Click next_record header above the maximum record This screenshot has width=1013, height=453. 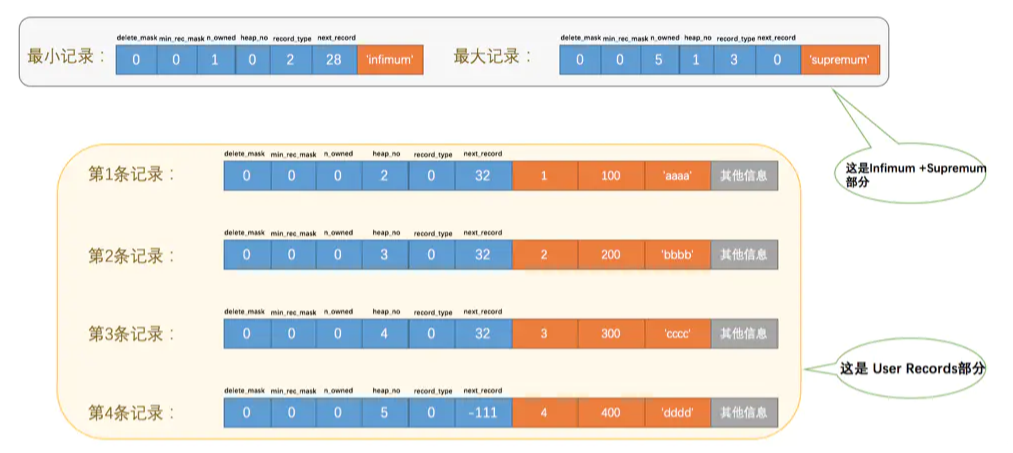[x=777, y=38]
